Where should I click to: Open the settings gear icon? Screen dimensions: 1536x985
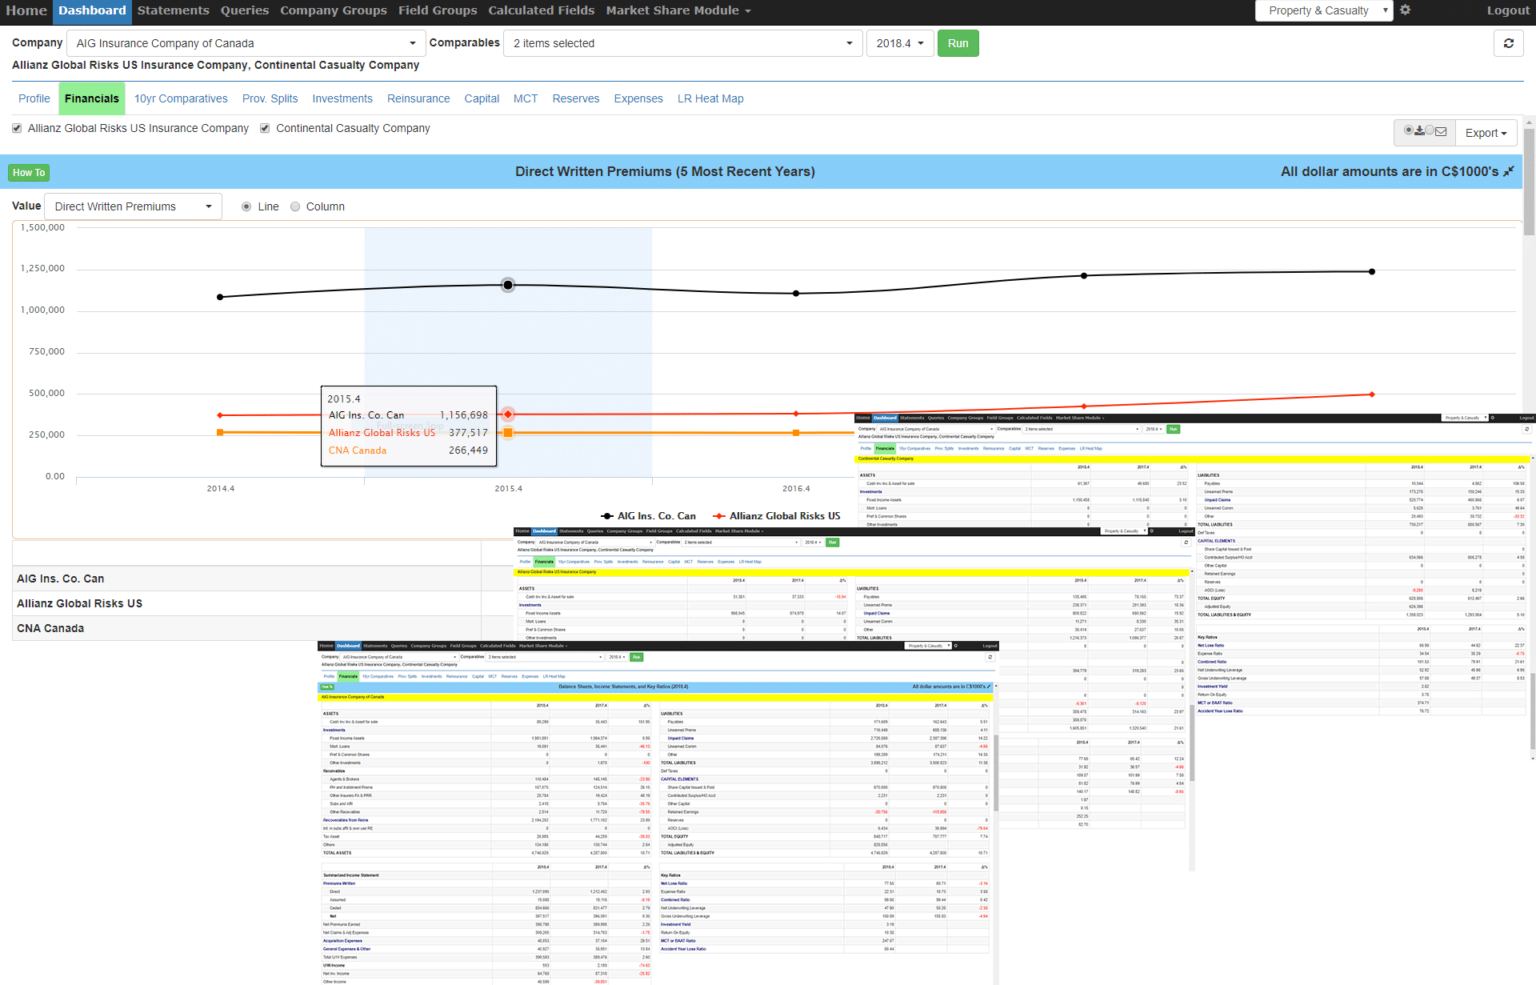[1405, 10]
